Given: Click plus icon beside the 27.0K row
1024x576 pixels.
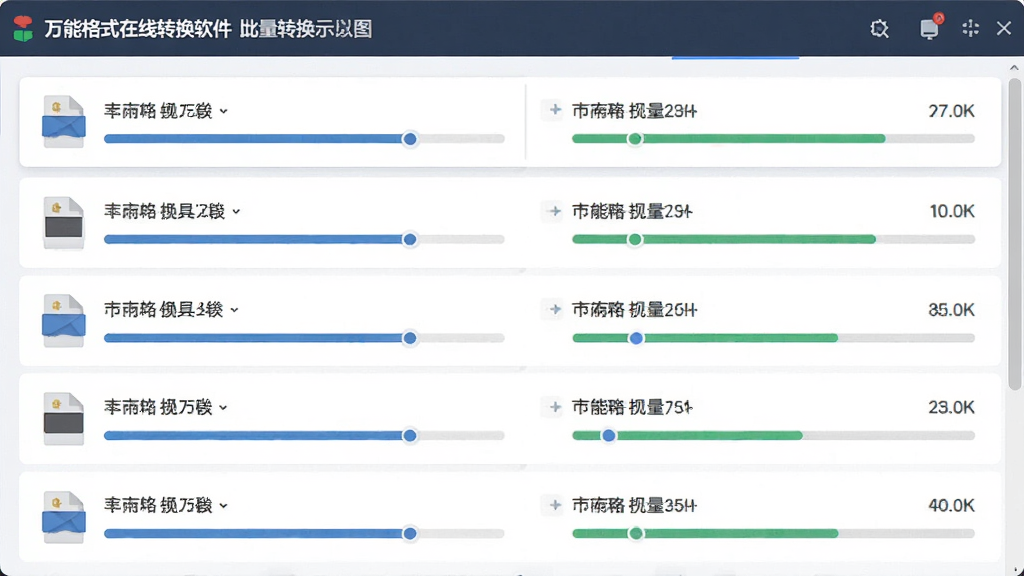Looking at the screenshot, I should [x=554, y=110].
